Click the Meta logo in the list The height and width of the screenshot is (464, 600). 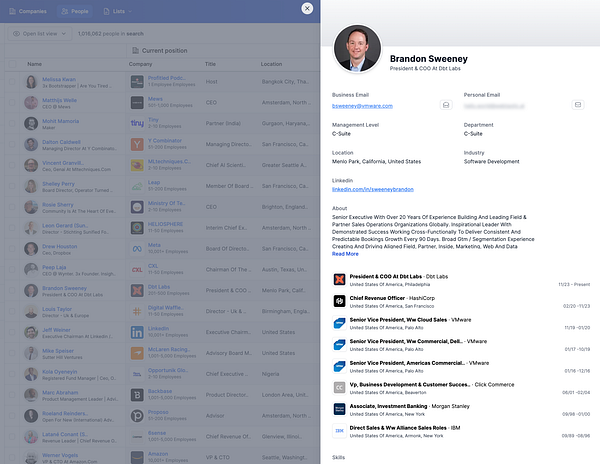click(137, 249)
